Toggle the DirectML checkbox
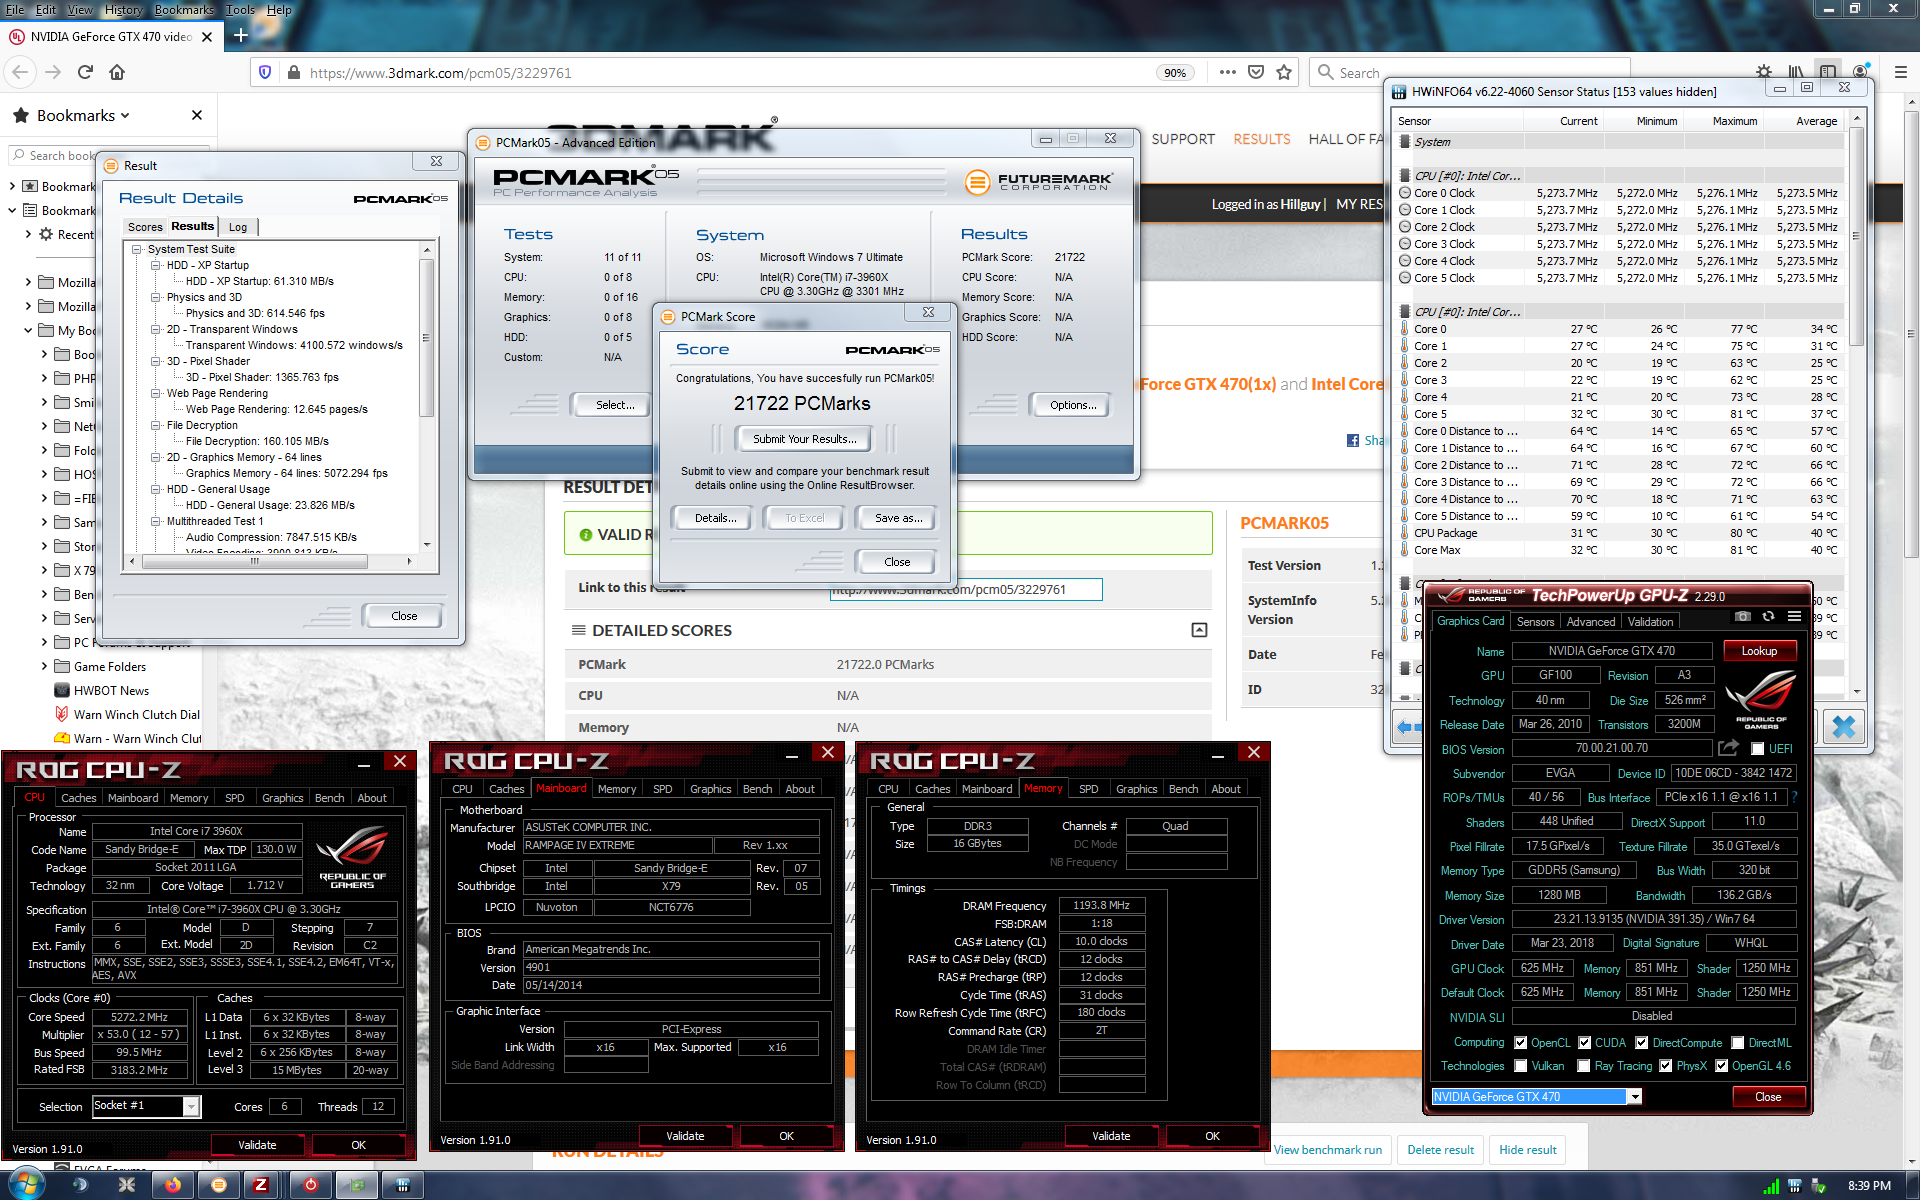Viewport: 1920px width, 1200px height. tap(1737, 1043)
